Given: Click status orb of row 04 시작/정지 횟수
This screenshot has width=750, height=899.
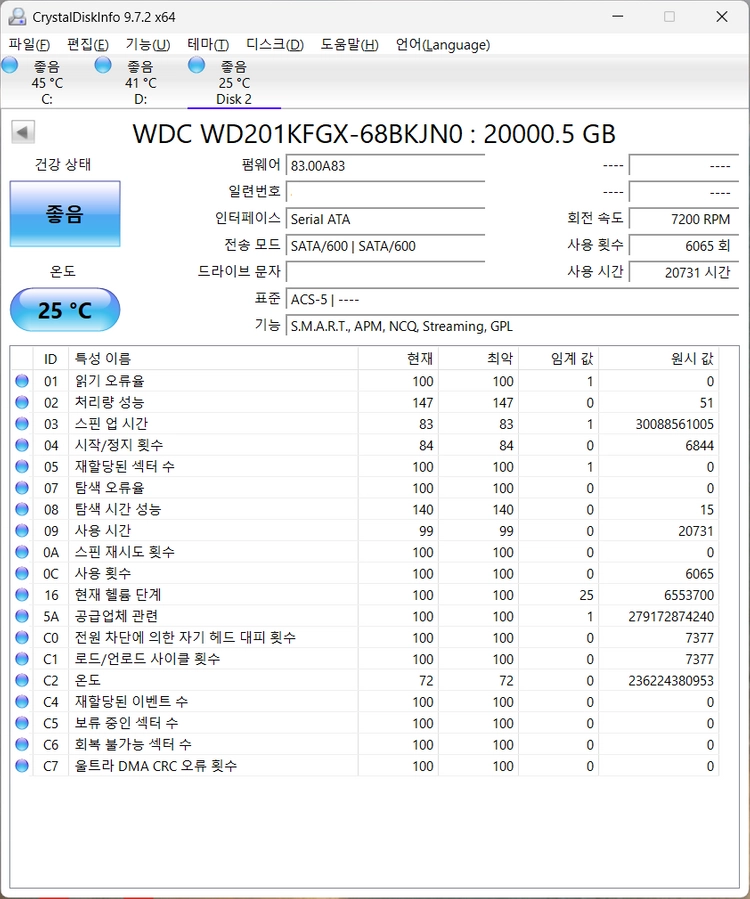Looking at the screenshot, I should click(x=22, y=445).
